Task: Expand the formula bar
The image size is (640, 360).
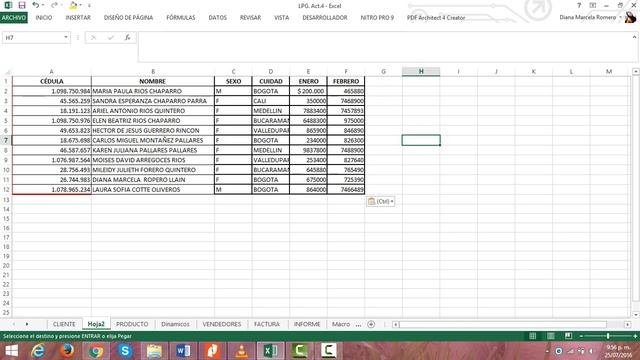Action: [634, 37]
